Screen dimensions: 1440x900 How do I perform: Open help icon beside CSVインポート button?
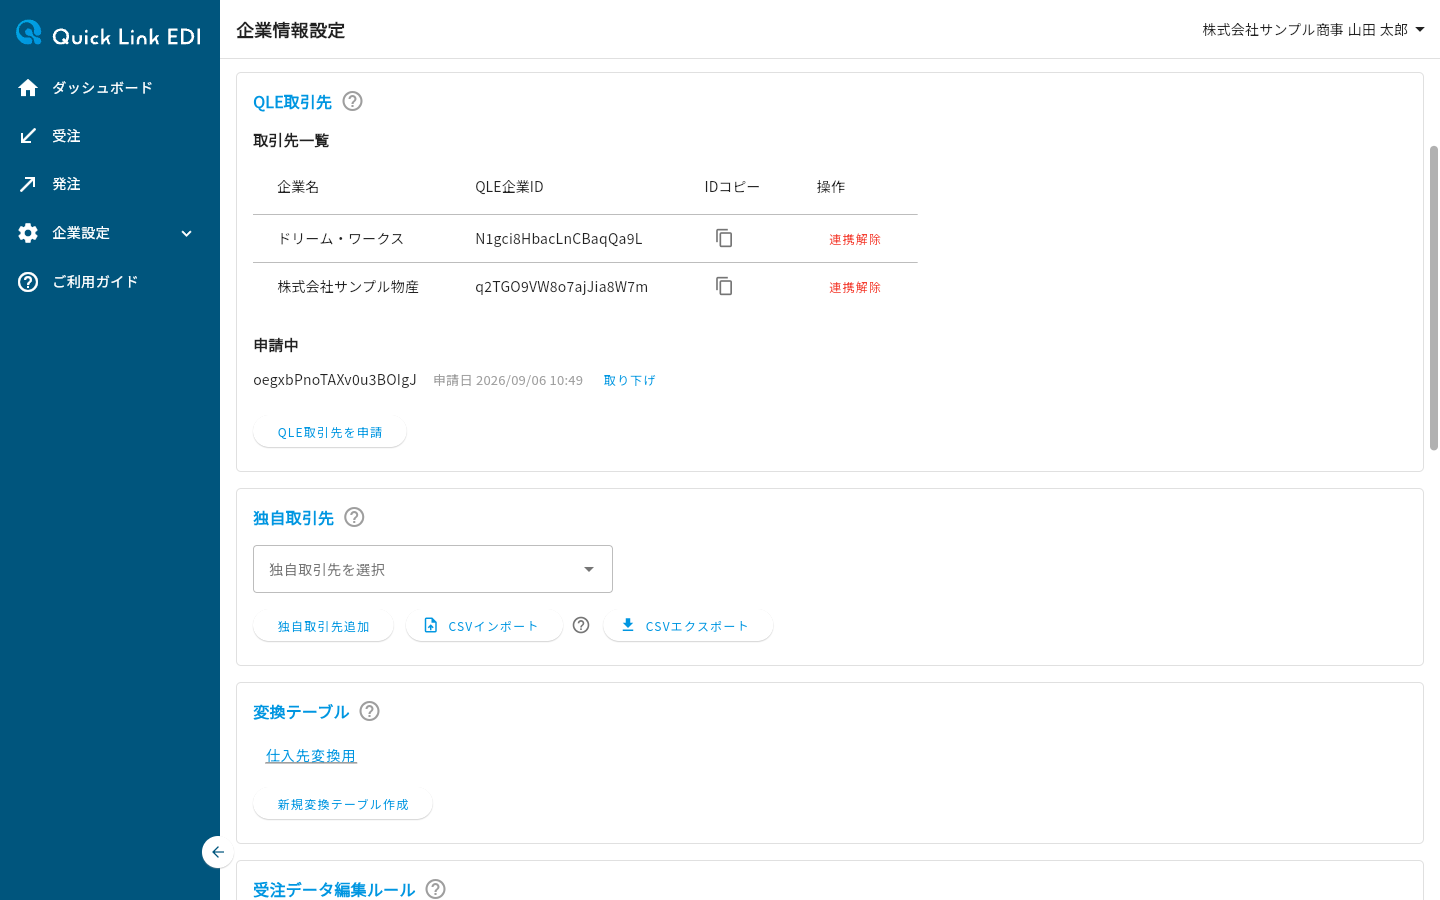(581, 625)
